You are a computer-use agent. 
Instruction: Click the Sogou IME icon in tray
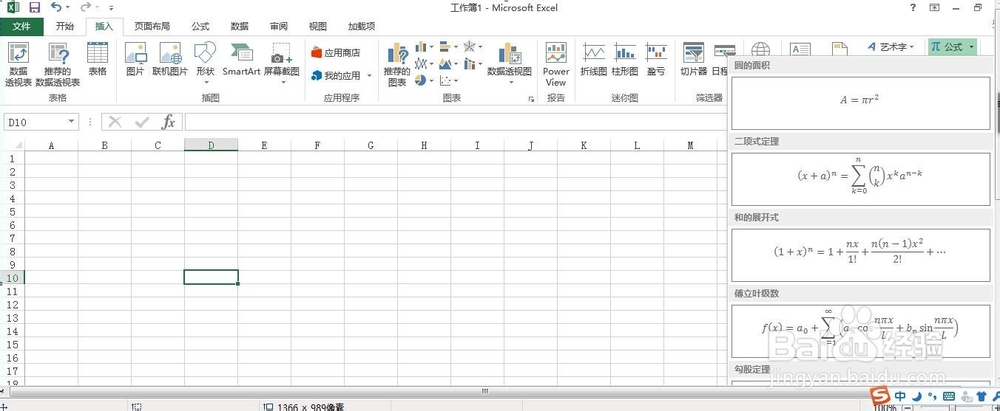[x=881, y=395]
